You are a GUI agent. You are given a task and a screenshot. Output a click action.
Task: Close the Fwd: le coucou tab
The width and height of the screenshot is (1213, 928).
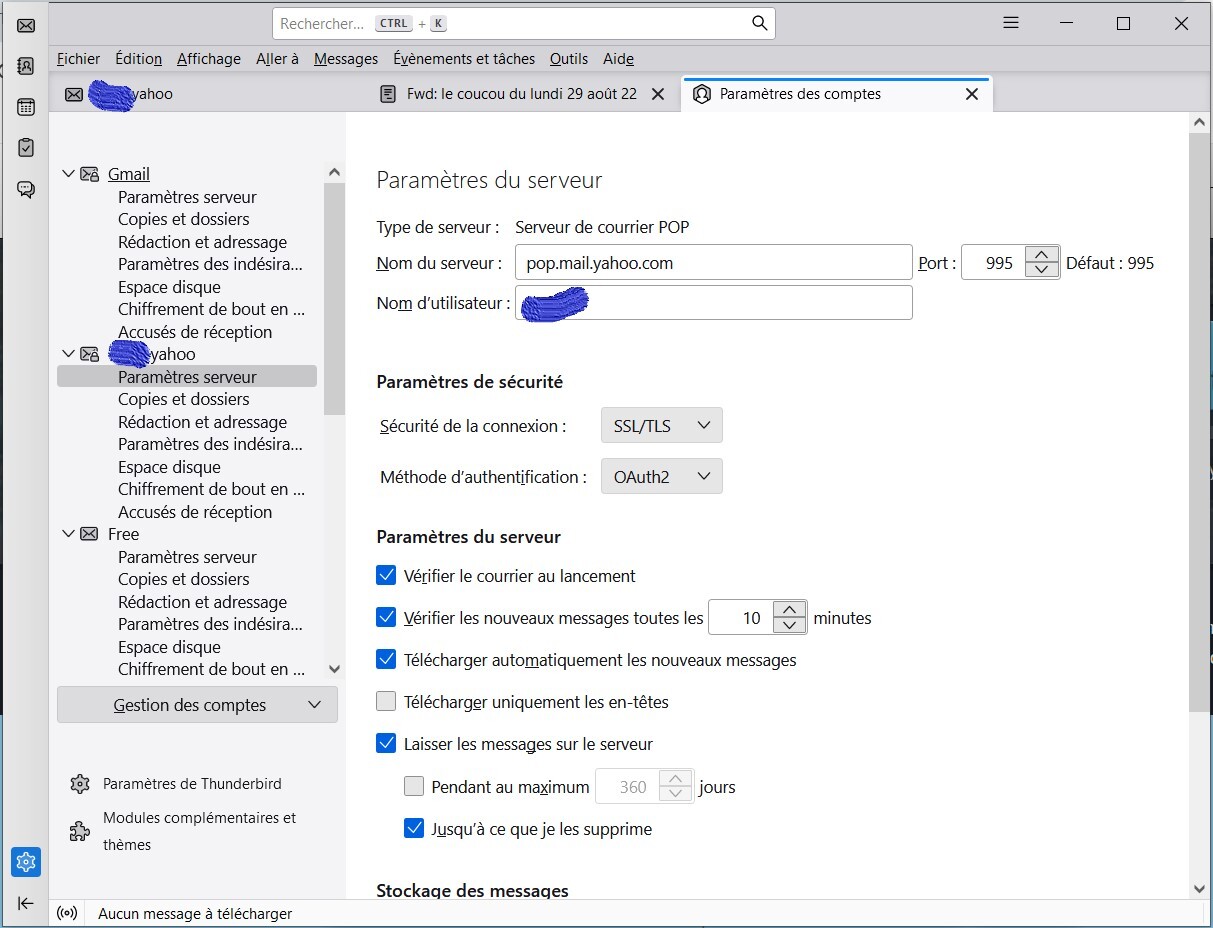[x=657, y=94]
